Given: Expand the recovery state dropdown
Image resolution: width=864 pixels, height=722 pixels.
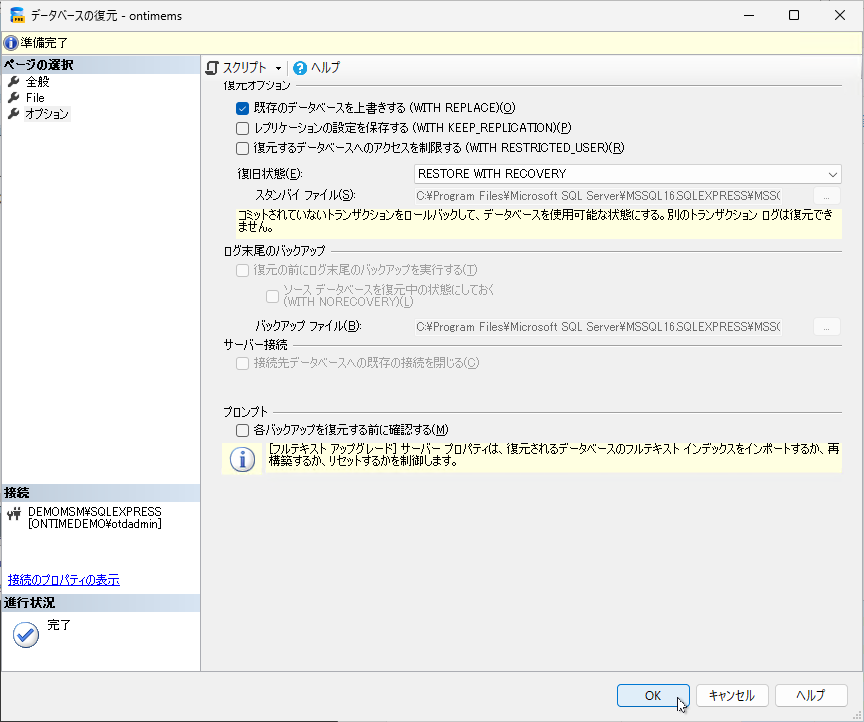Looking at the screenshot, I should 832,174.
